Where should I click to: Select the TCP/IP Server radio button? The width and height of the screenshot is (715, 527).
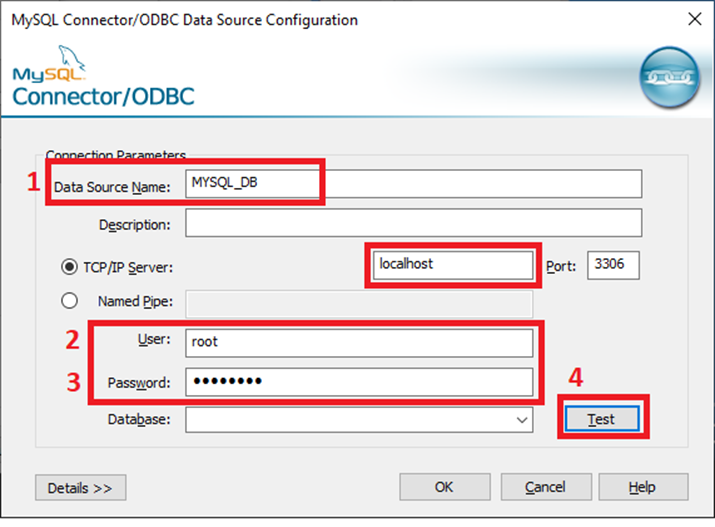(x=69, y=267)
